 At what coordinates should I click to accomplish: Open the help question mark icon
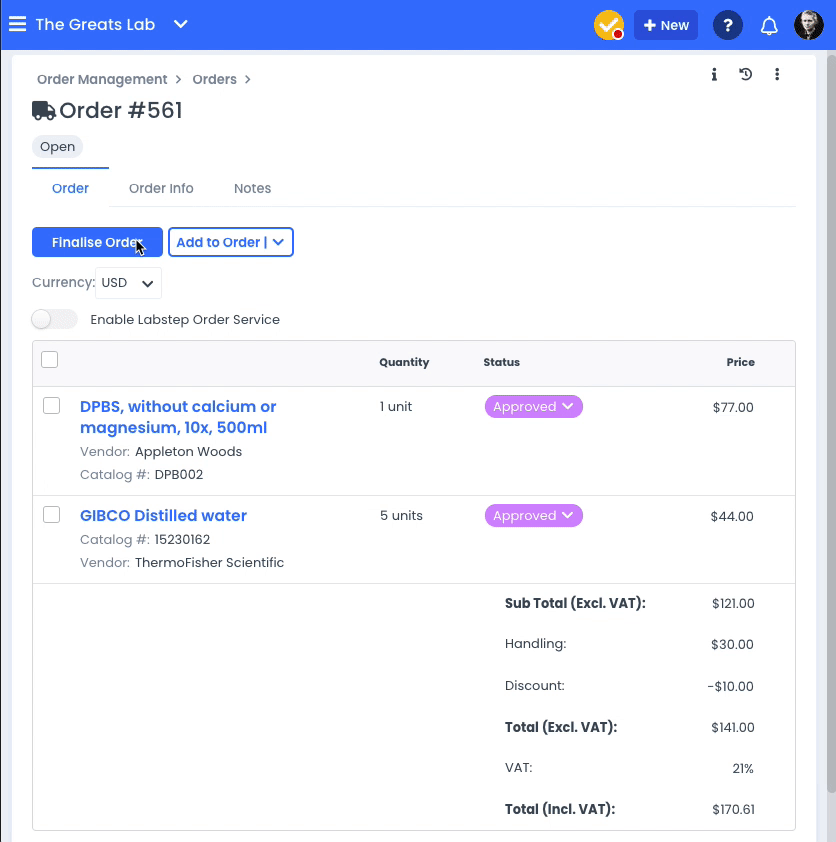coord(728,25)
